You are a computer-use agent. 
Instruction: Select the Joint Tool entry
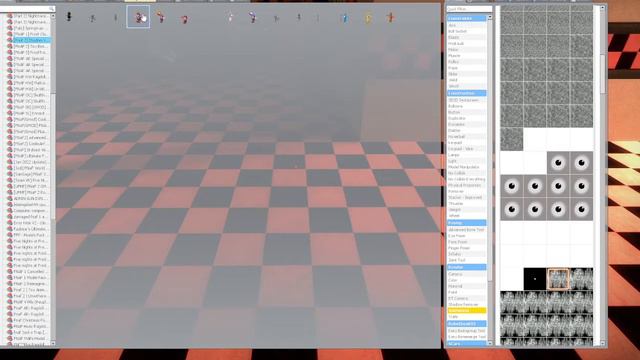point(467,260)
